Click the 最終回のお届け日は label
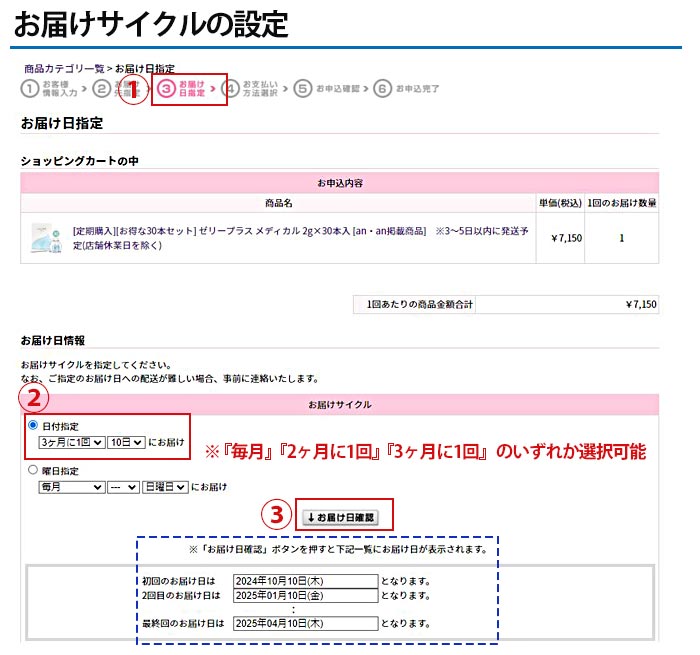The image size is (700, 655). [x=183, y=623]
